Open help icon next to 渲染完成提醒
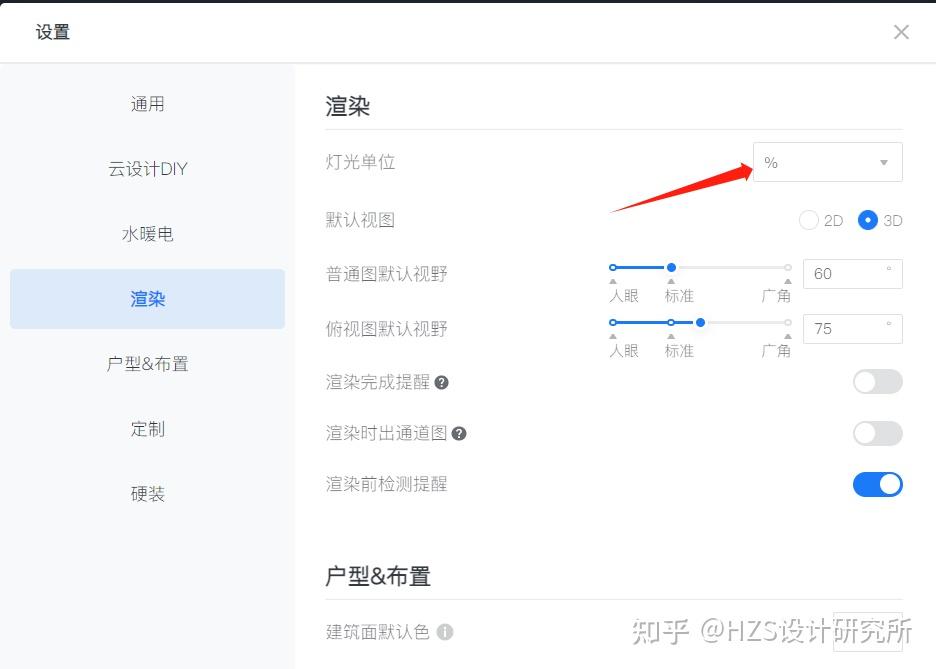Screen dimensions: 936x669 (x=441, y=383)
